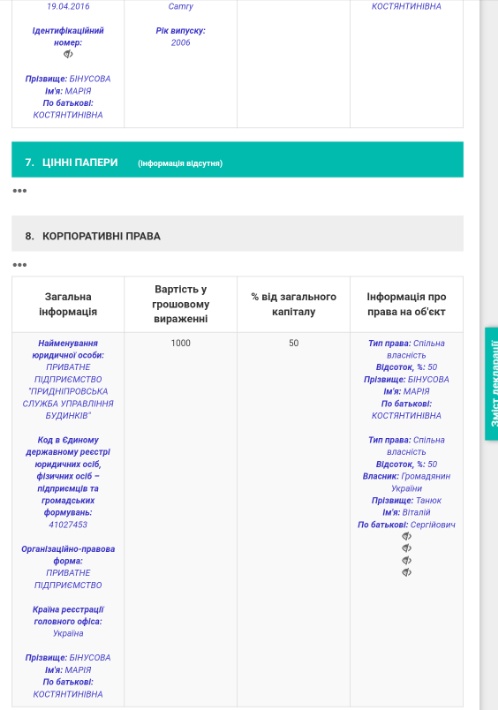This screenshot has height=710, width=498.
Task: Click the label Рік випуску
Action: (x=181, y=31)
